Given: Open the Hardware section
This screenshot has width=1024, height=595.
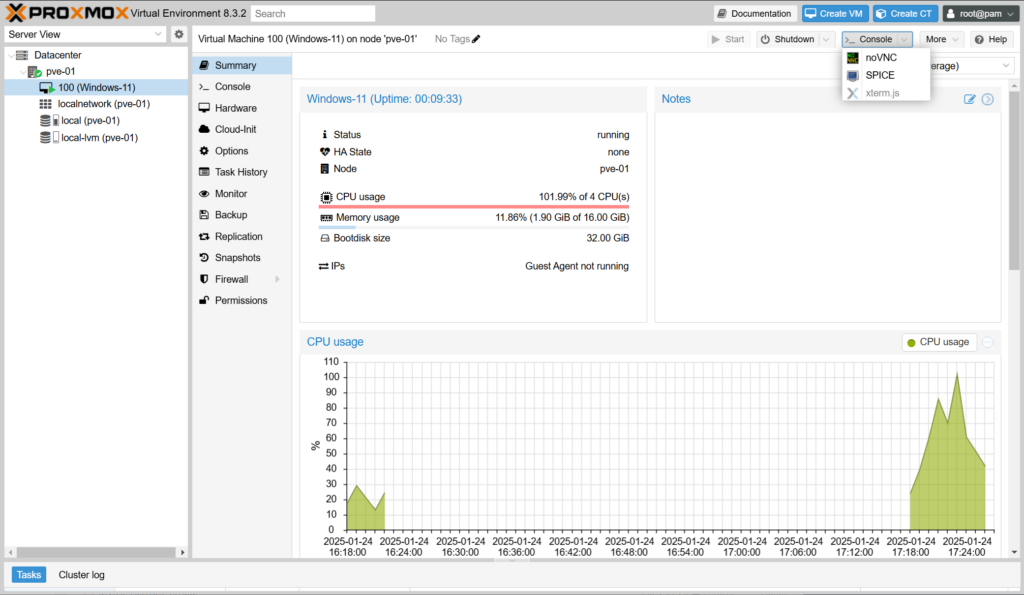Looking at the screenshot, I should [x=235, y=108].
